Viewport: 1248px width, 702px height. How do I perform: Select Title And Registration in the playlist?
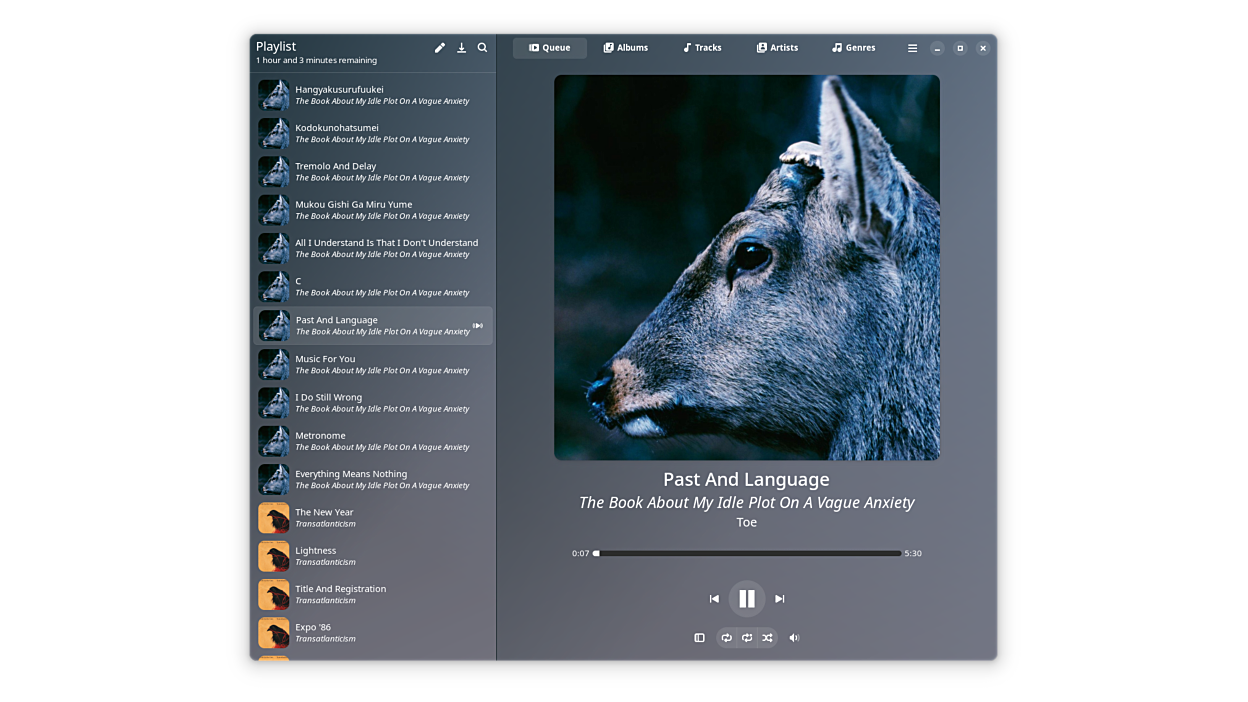(x=373, y=595)
